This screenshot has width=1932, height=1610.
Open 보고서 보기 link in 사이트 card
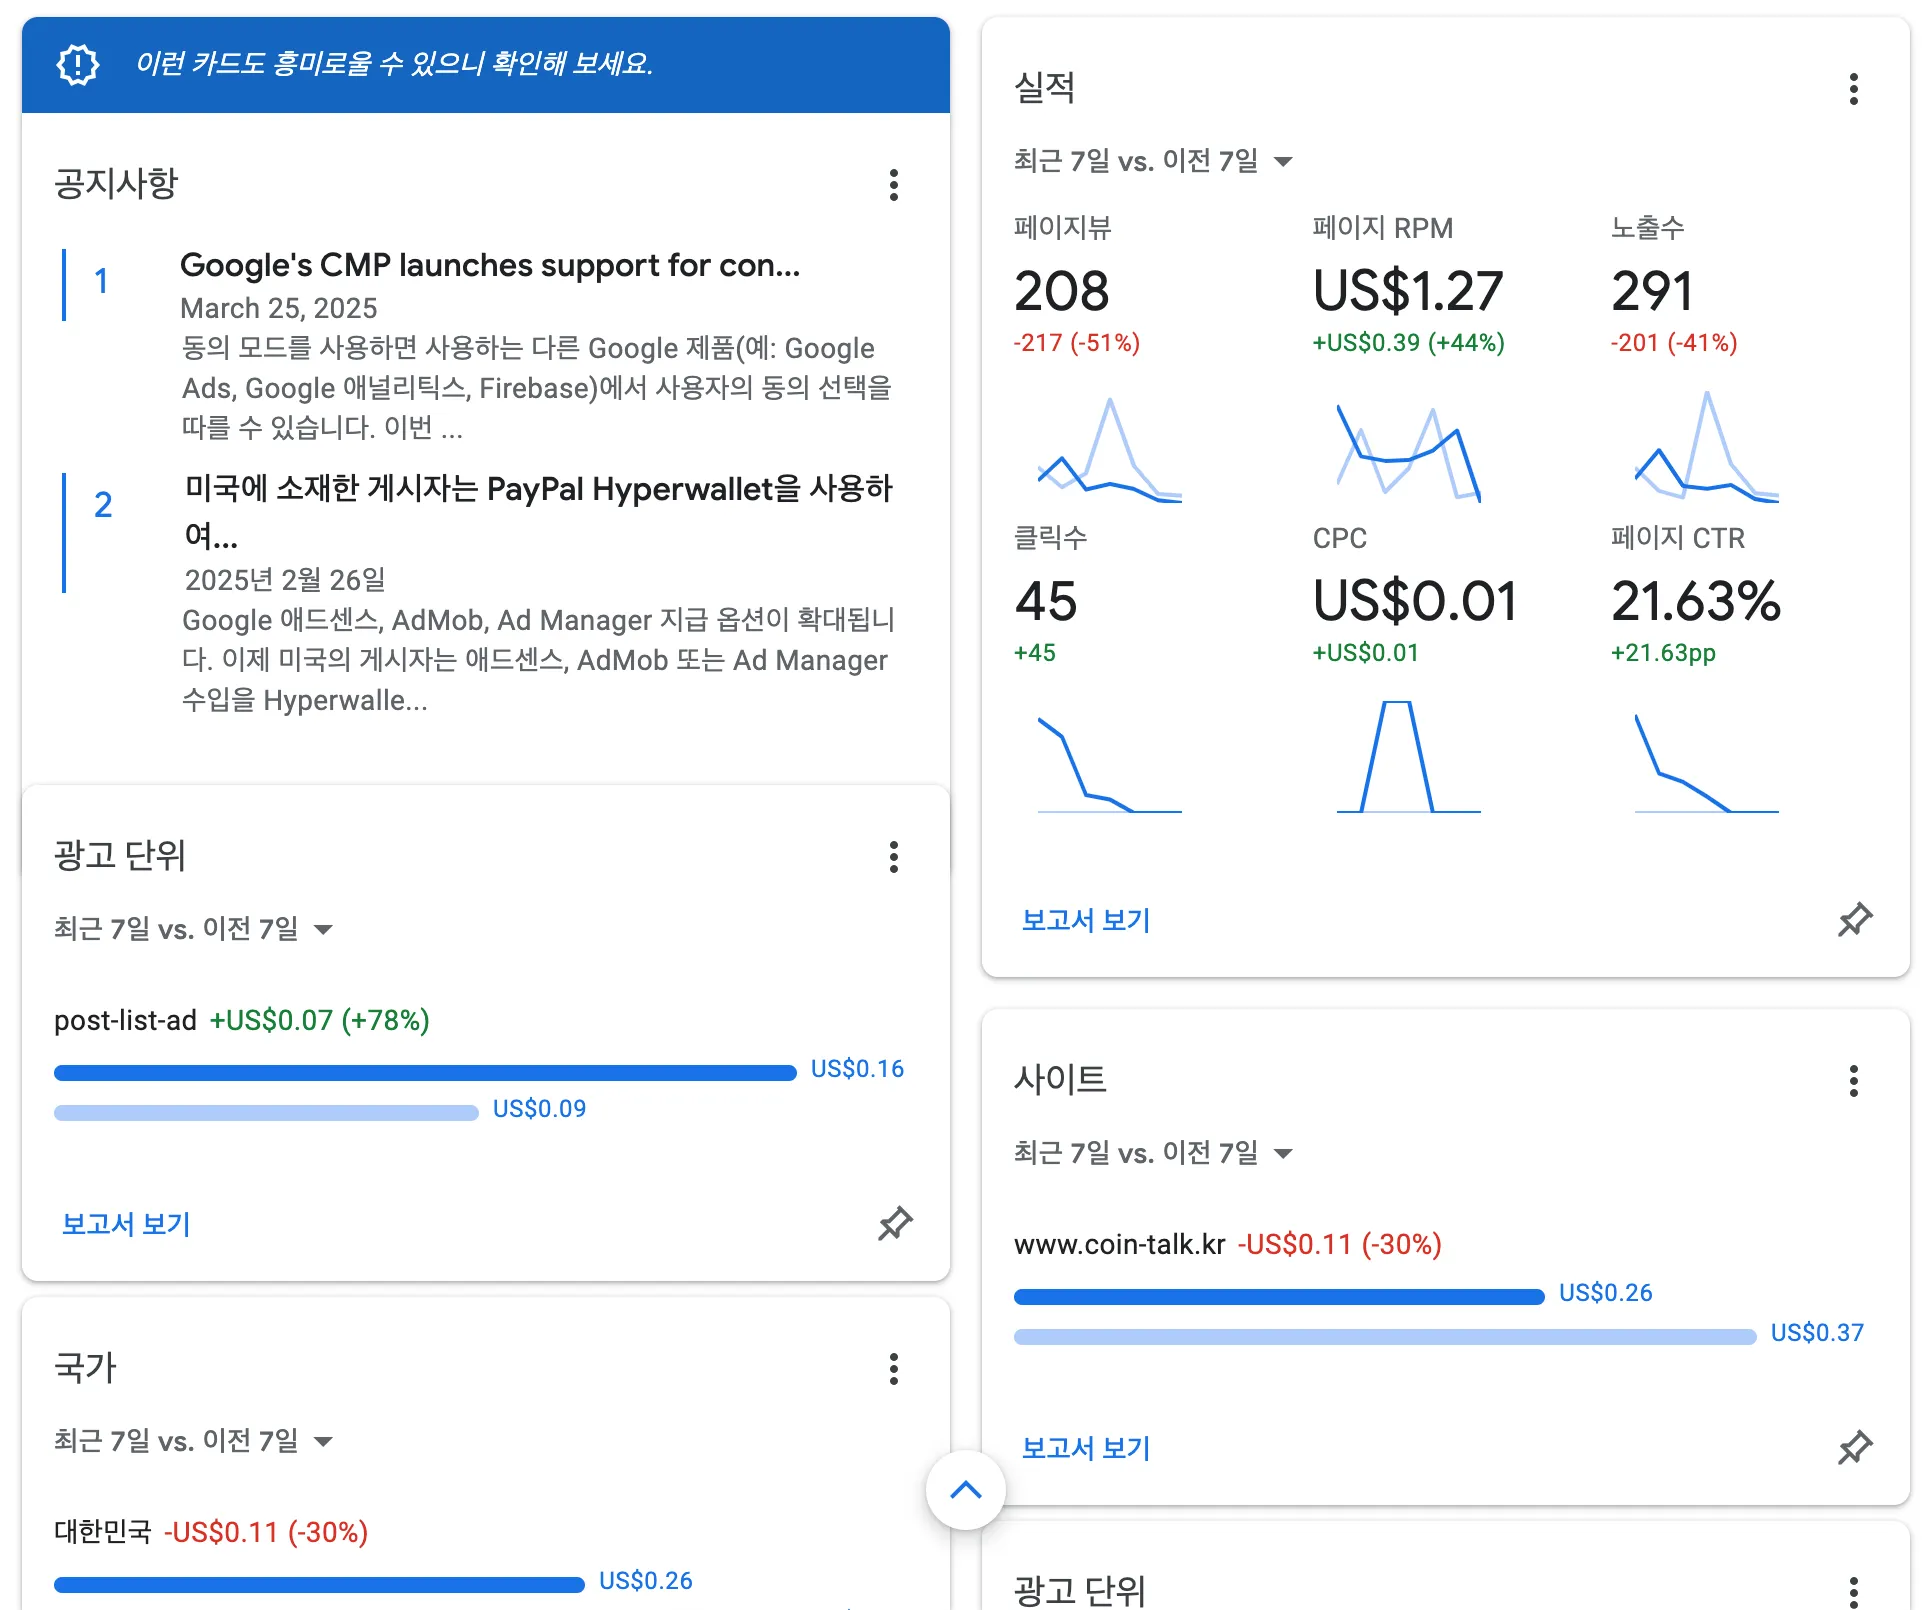[1086, 1448]
